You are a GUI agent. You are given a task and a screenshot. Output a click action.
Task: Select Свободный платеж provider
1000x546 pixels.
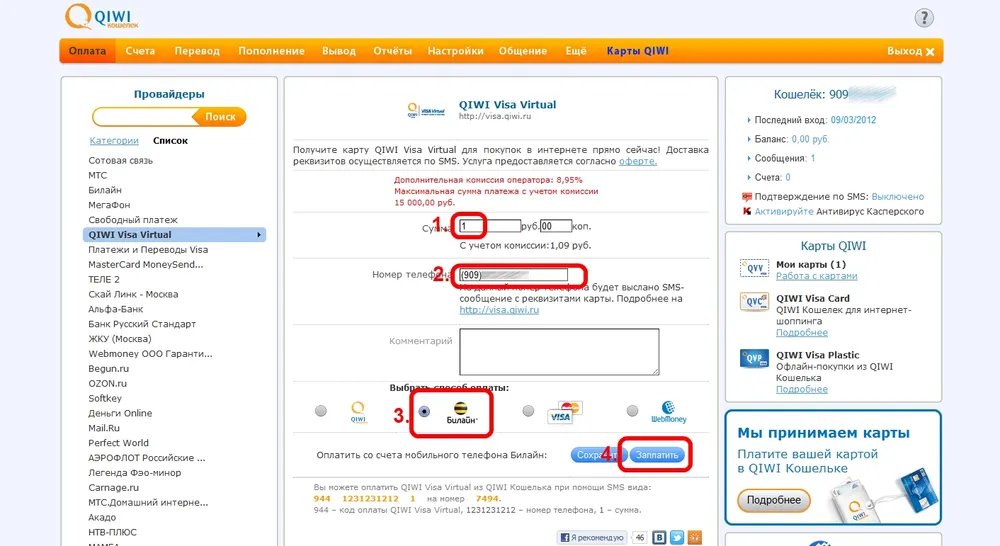click(x=133, y=220)
